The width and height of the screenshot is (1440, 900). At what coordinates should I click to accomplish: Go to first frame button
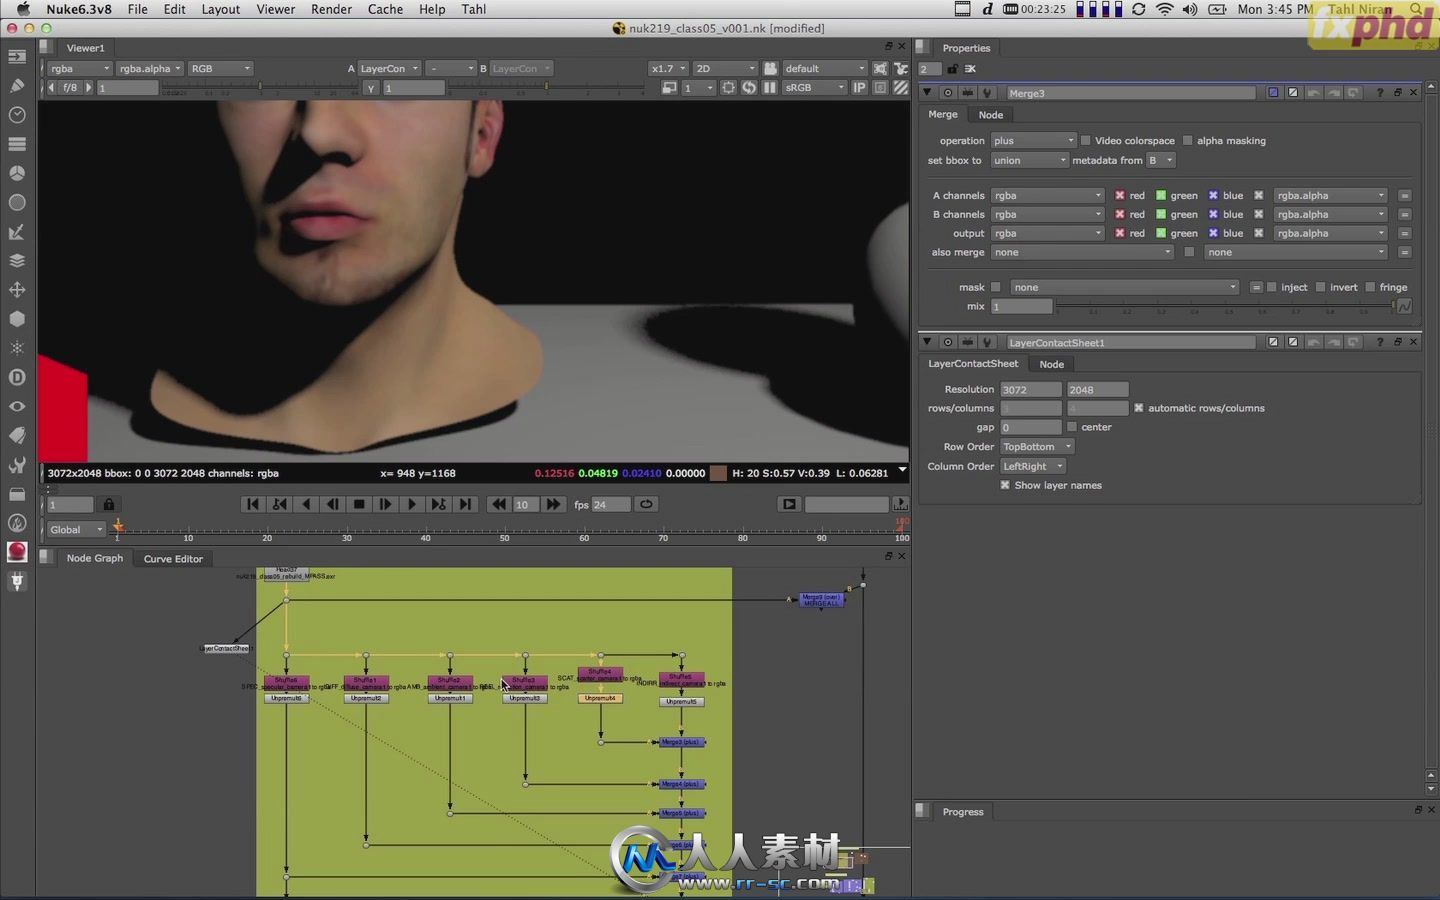(x=253, y=505)
